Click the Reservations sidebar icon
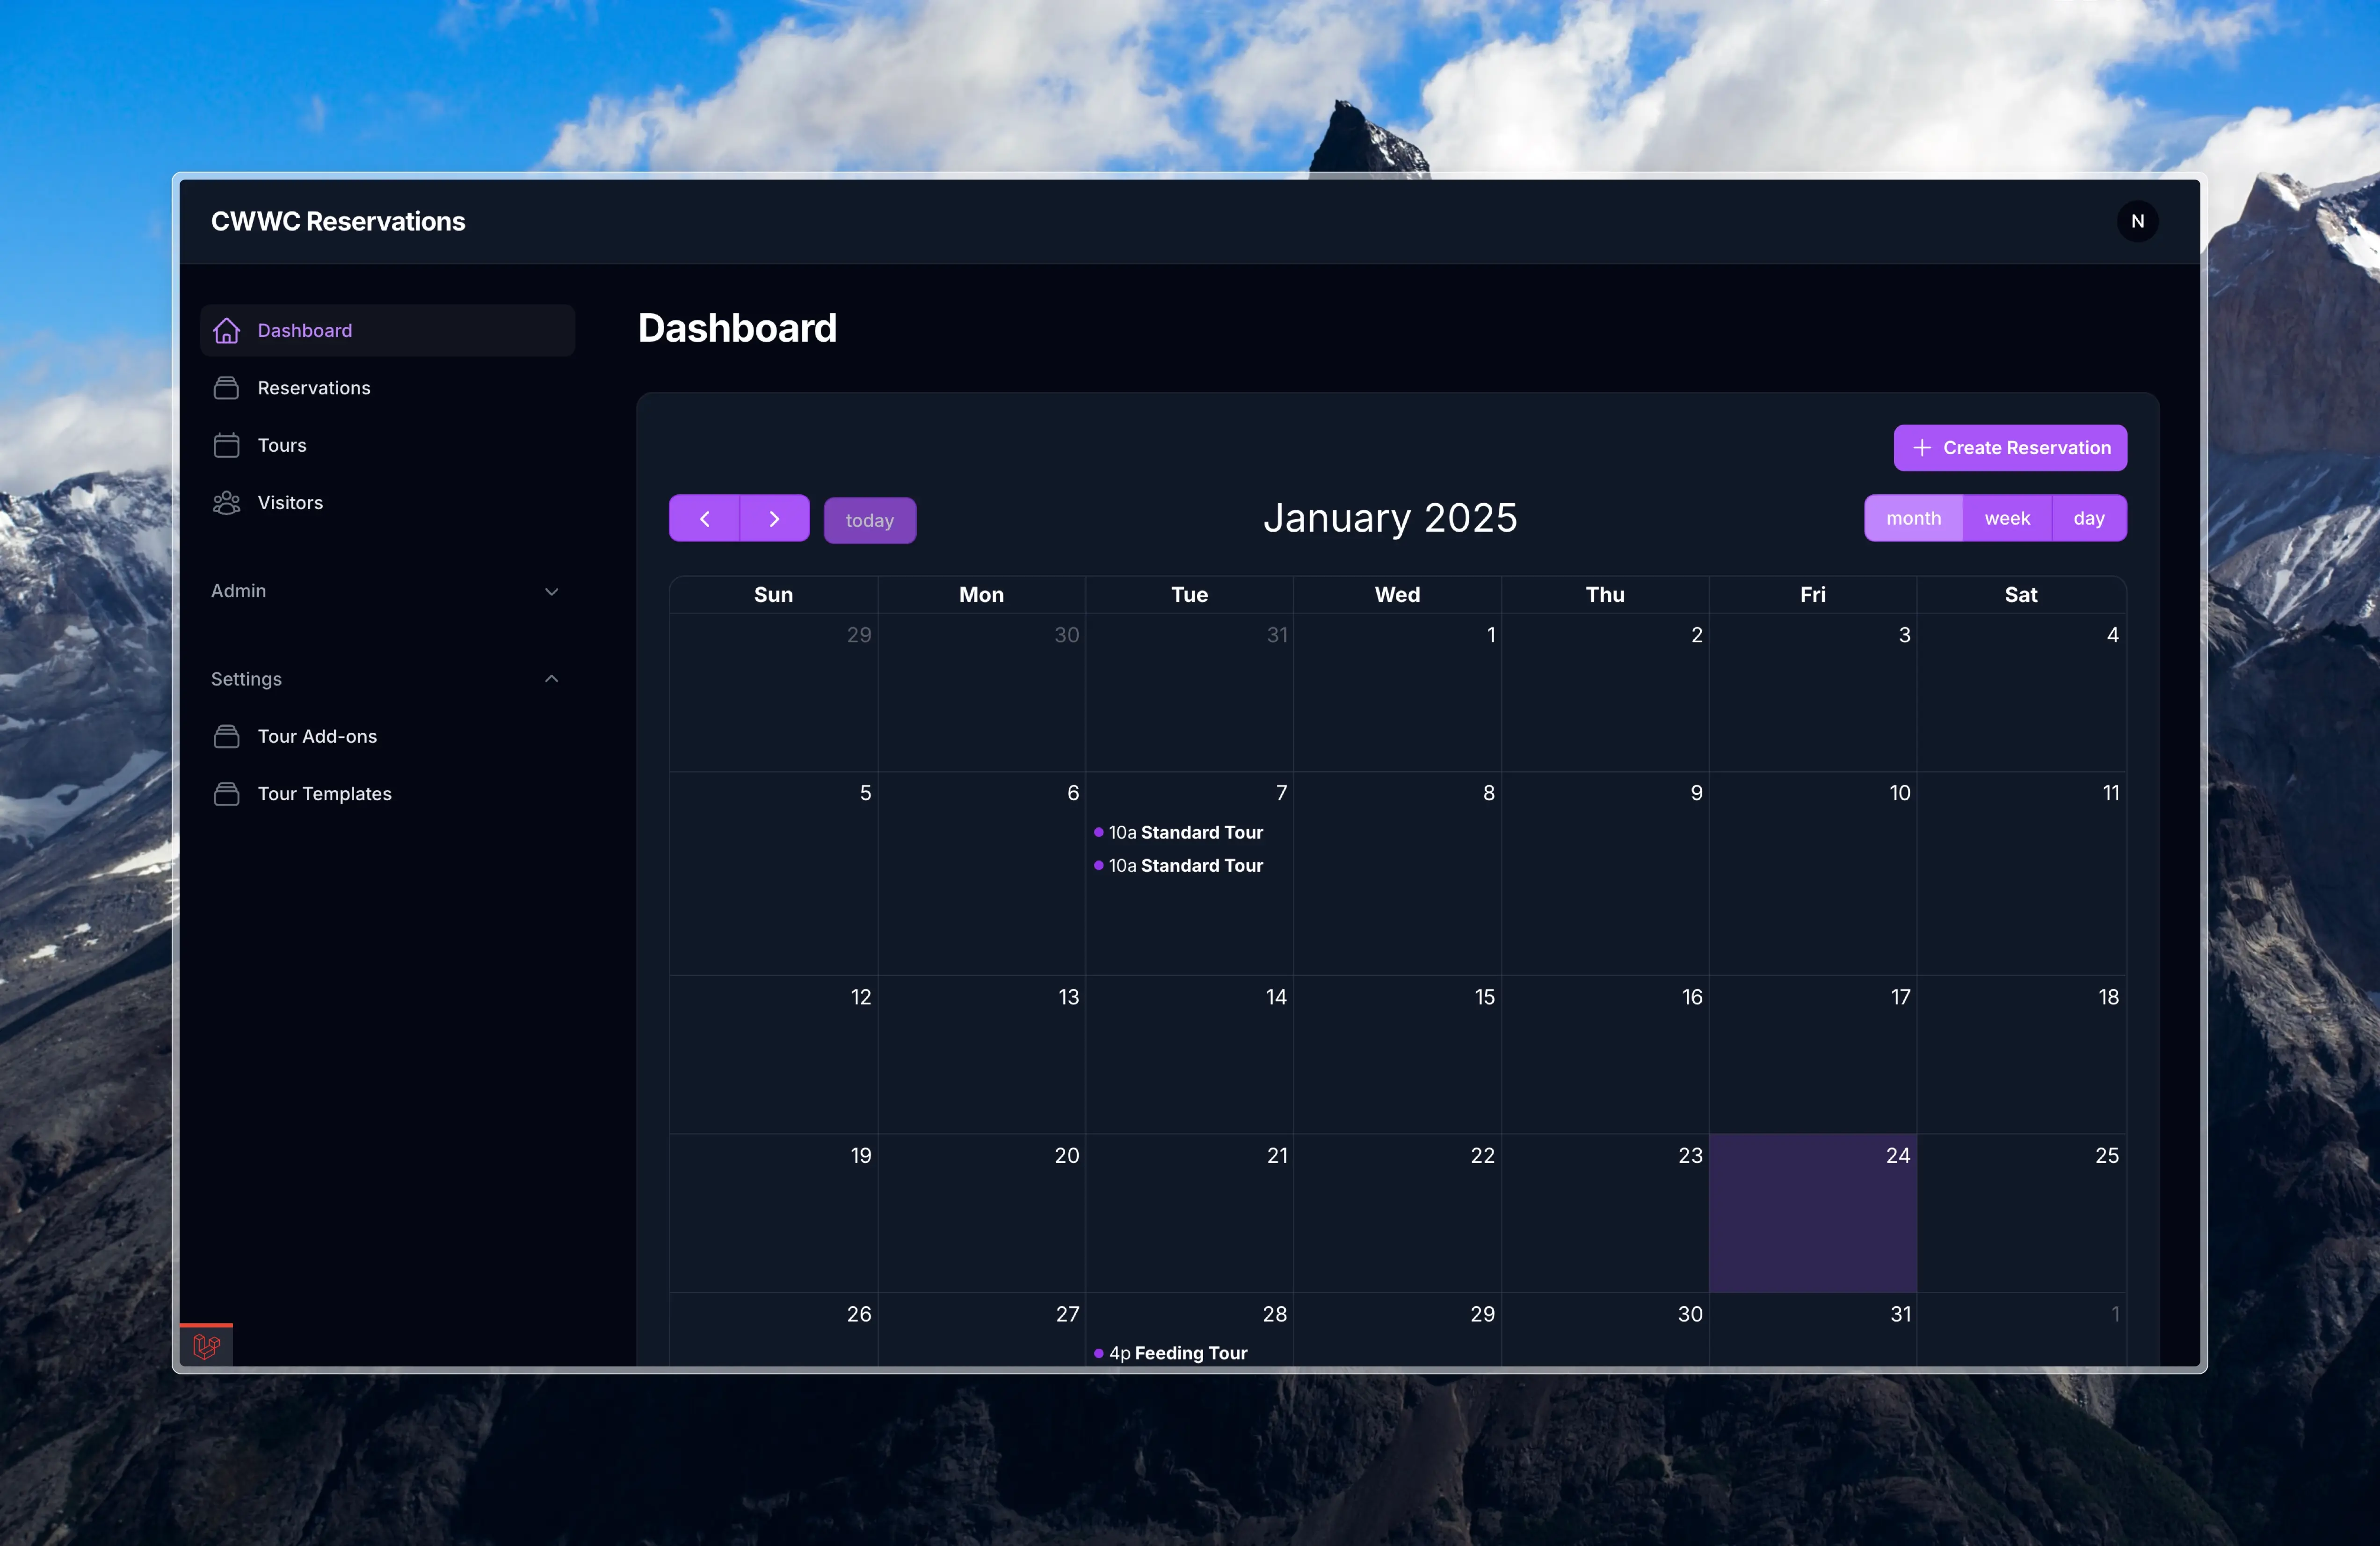 click(227, 388)
